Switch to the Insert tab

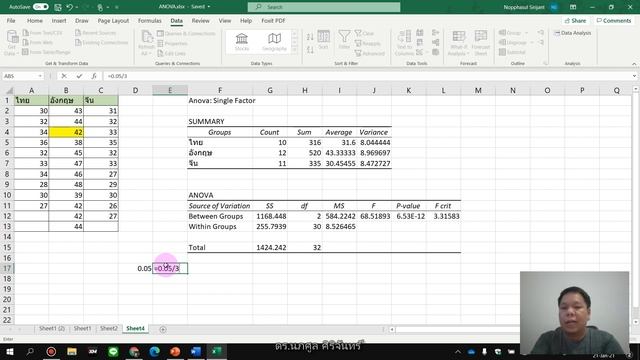pos(59,20)
